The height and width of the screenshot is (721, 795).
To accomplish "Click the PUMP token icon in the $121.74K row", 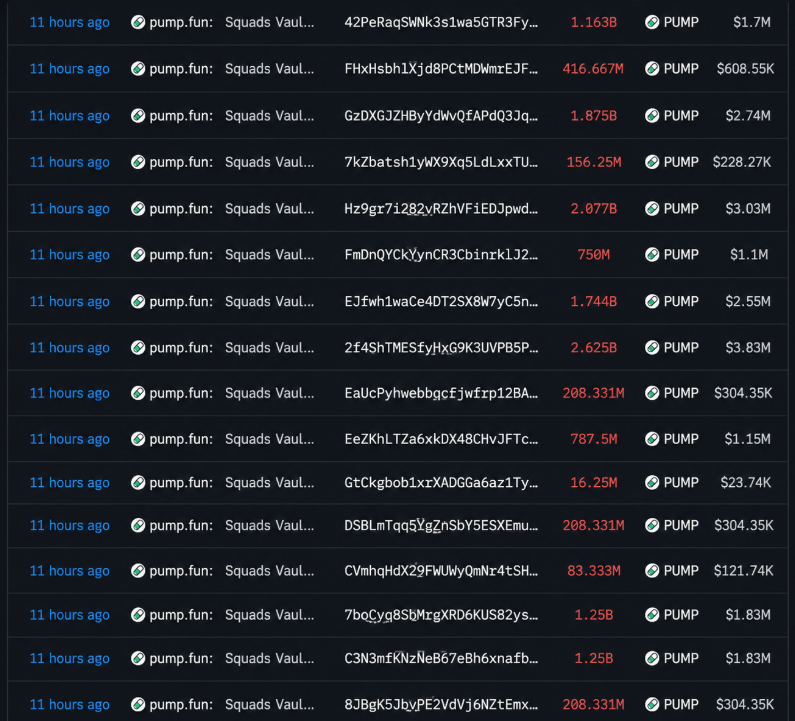I will click(x=652, y=571).
